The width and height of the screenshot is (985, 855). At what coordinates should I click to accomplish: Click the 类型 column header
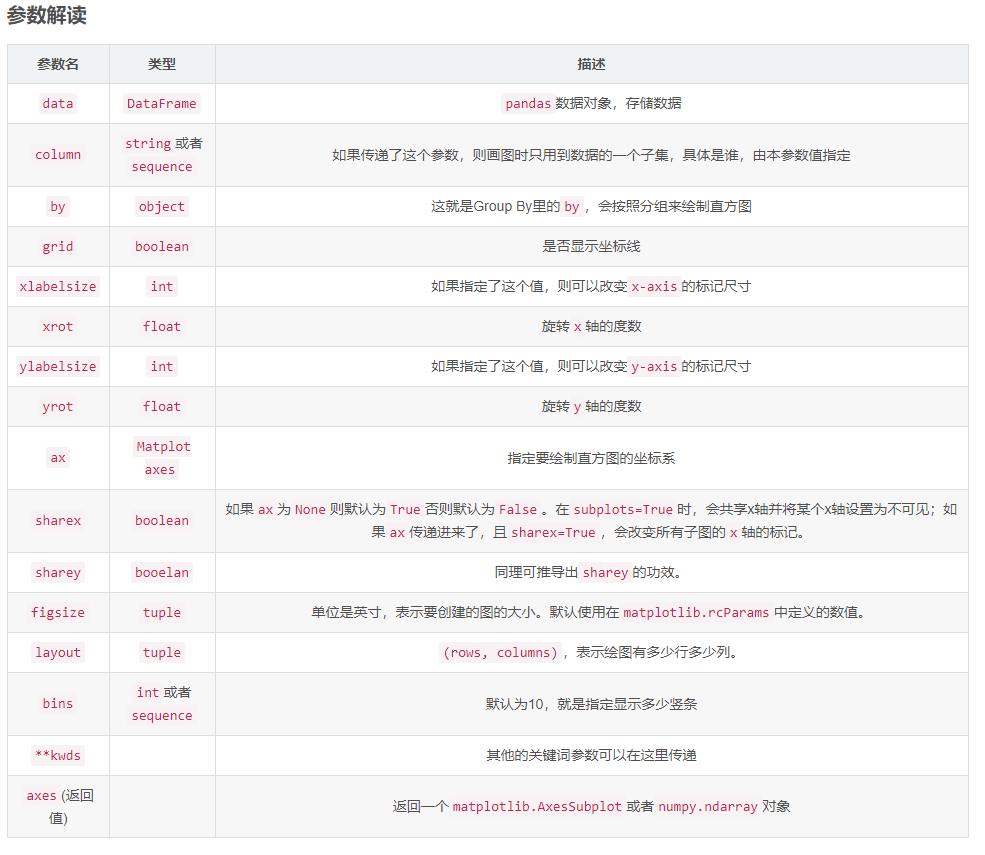click(x=161, y=63)
